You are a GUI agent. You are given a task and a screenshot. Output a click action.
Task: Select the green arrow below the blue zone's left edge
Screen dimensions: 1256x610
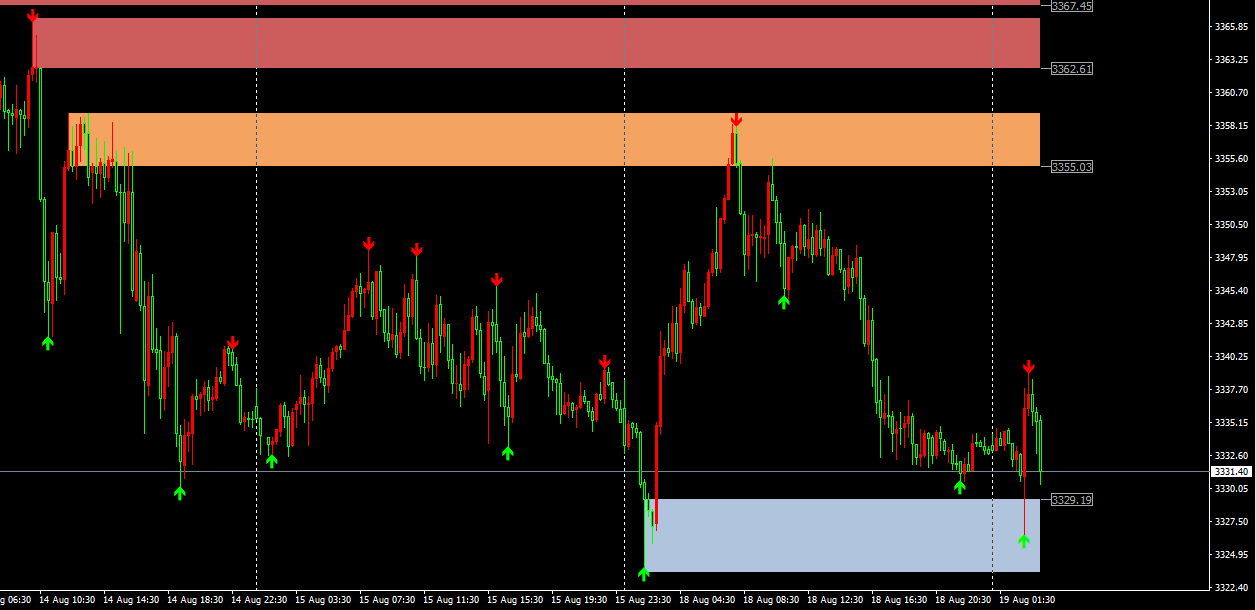(643, 574)
